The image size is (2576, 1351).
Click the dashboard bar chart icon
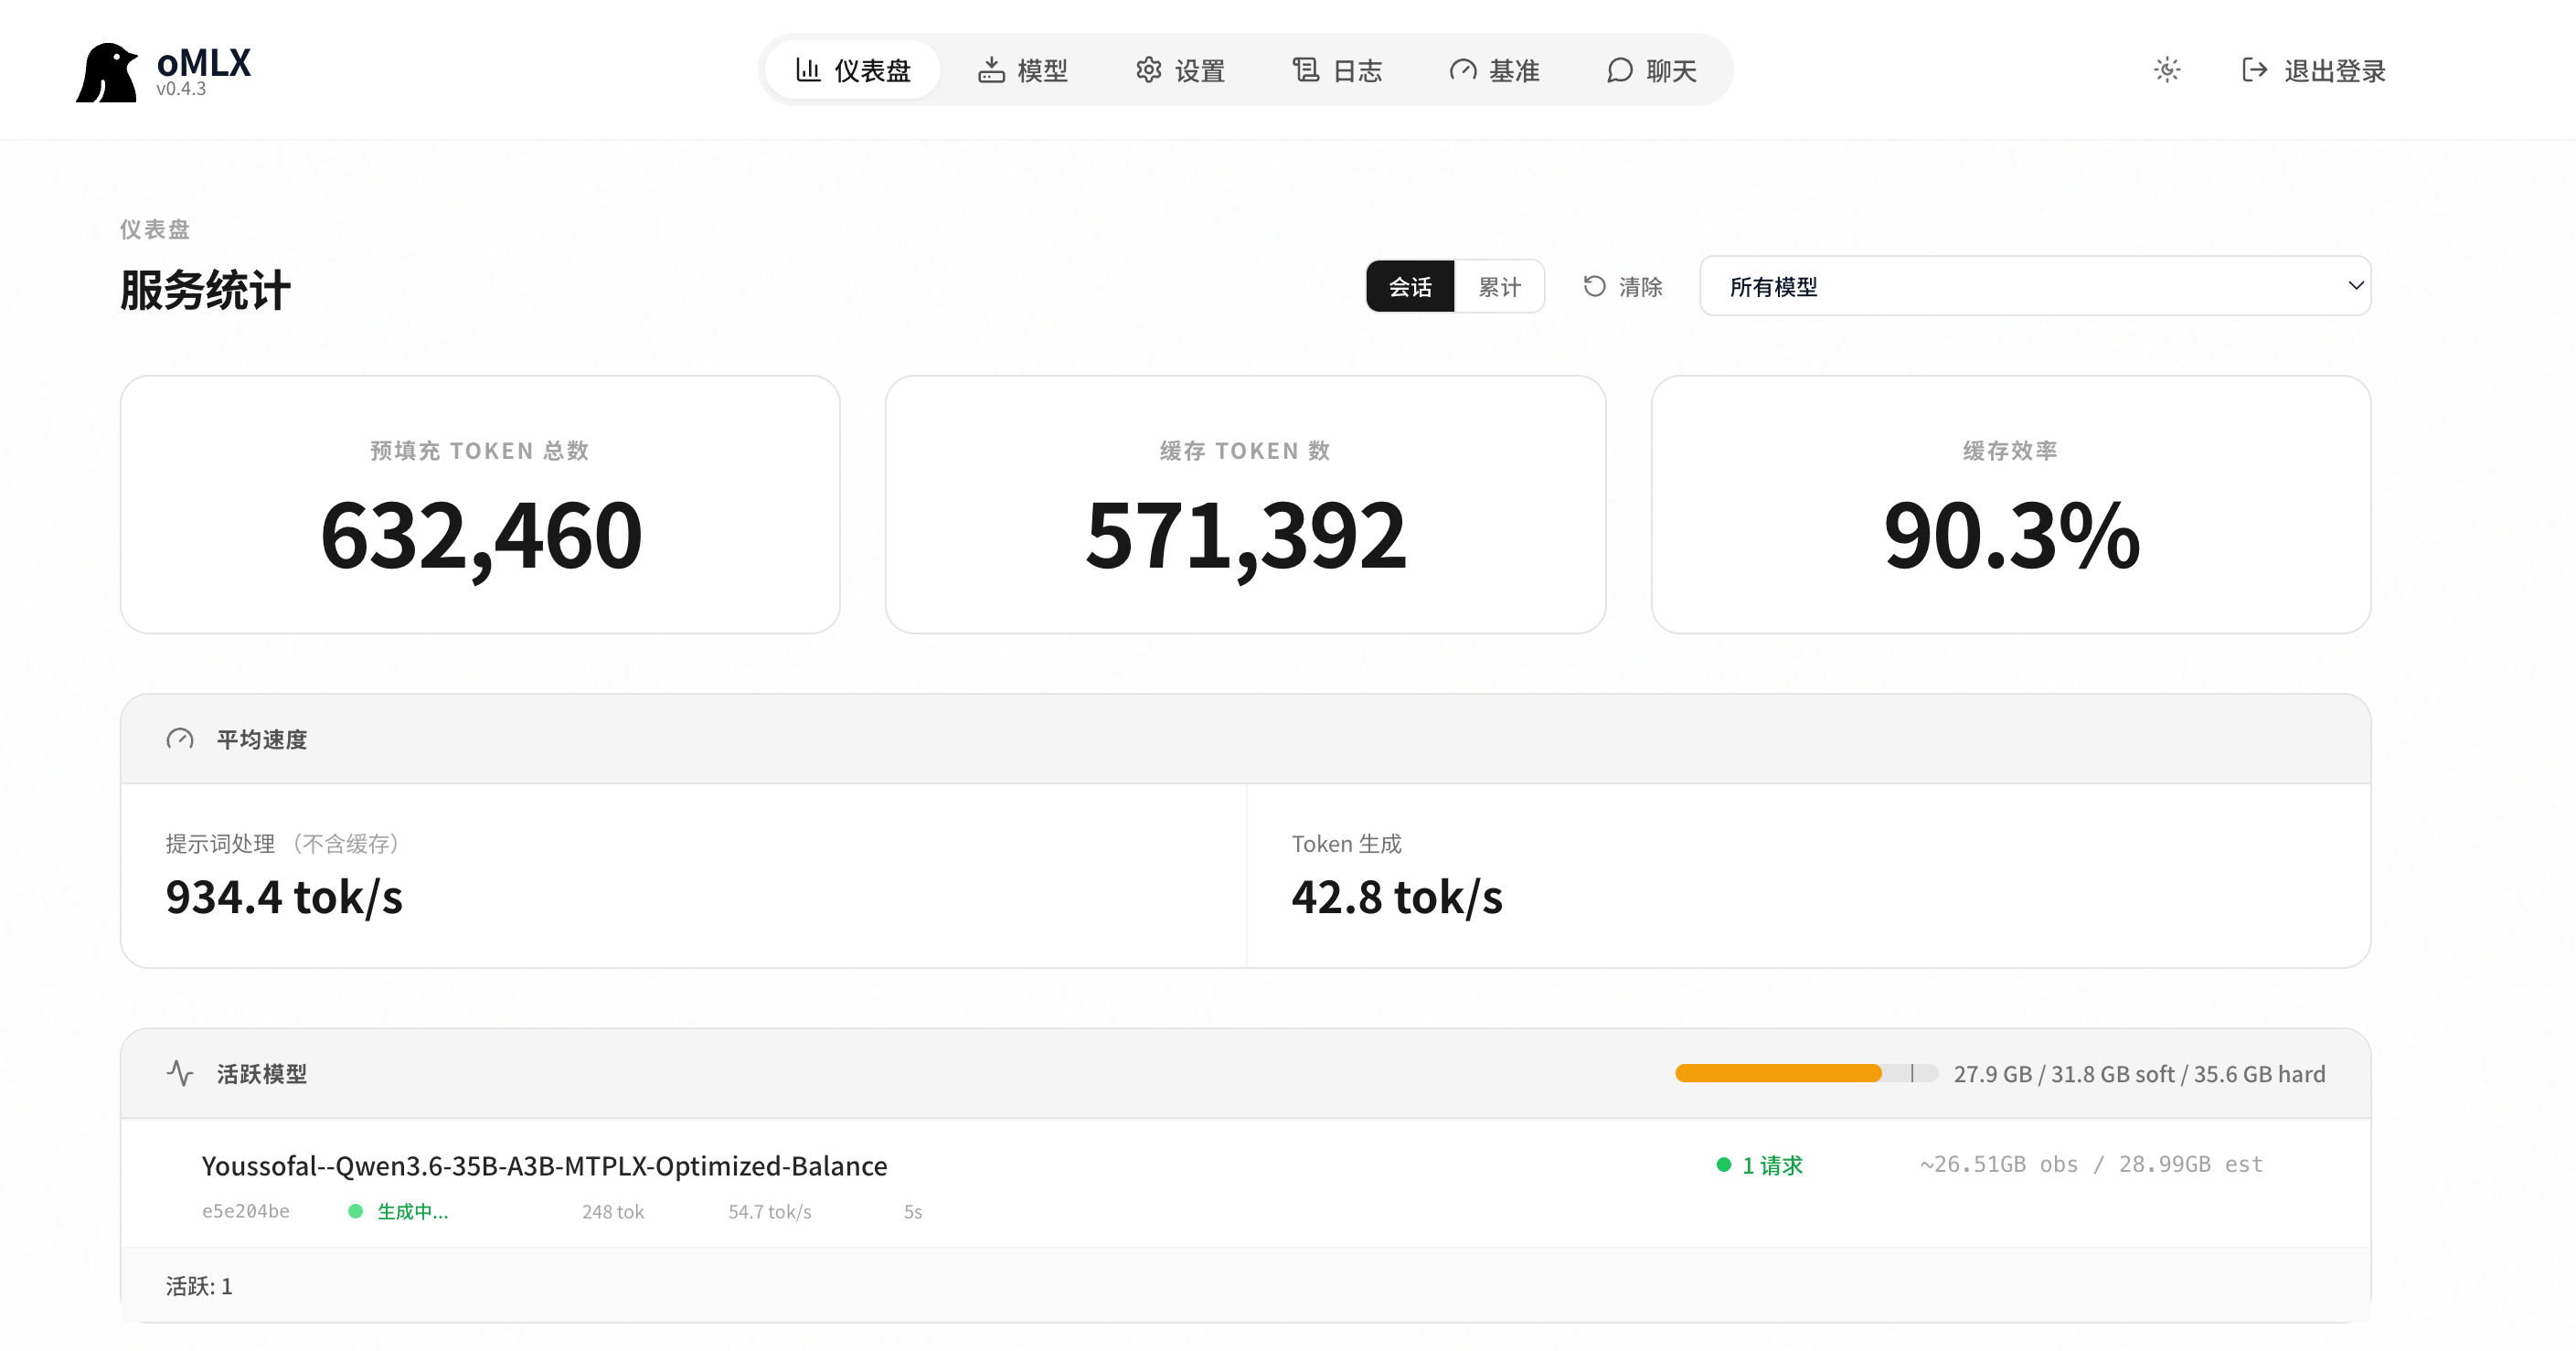tap(808, 70)
